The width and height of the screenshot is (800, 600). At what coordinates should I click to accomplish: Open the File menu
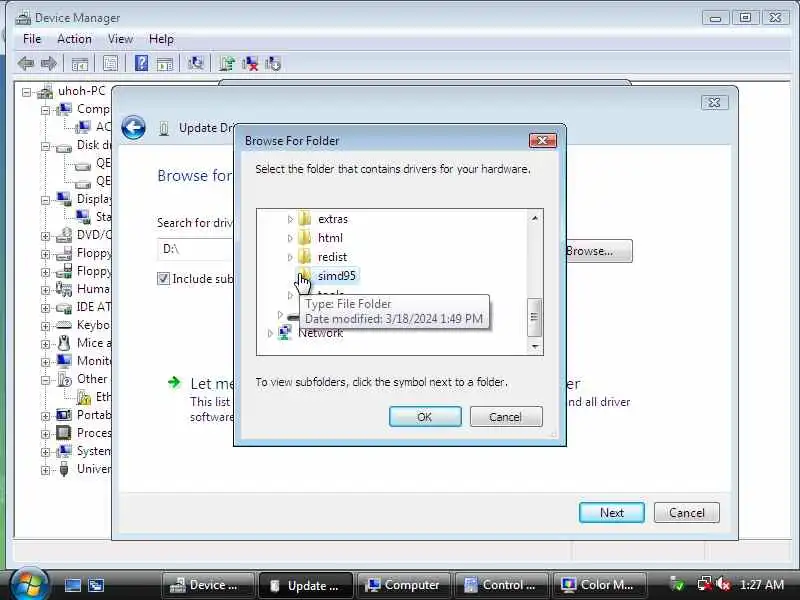pyautogui.click(x=32, y=39)
